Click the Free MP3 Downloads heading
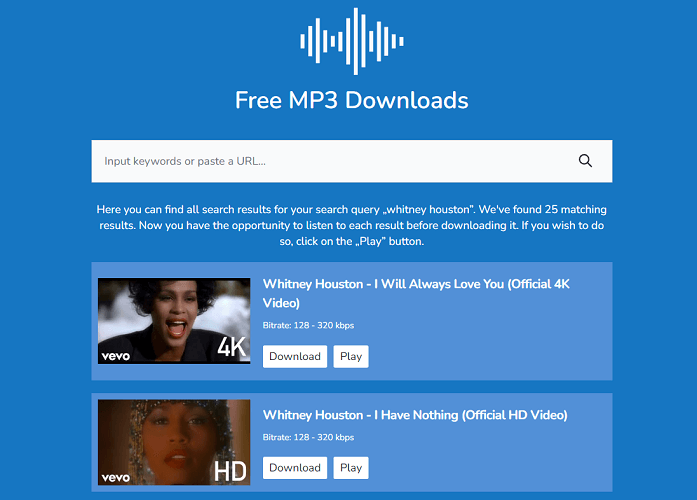This screenshot has width=697, height=500. pos(352,100)
